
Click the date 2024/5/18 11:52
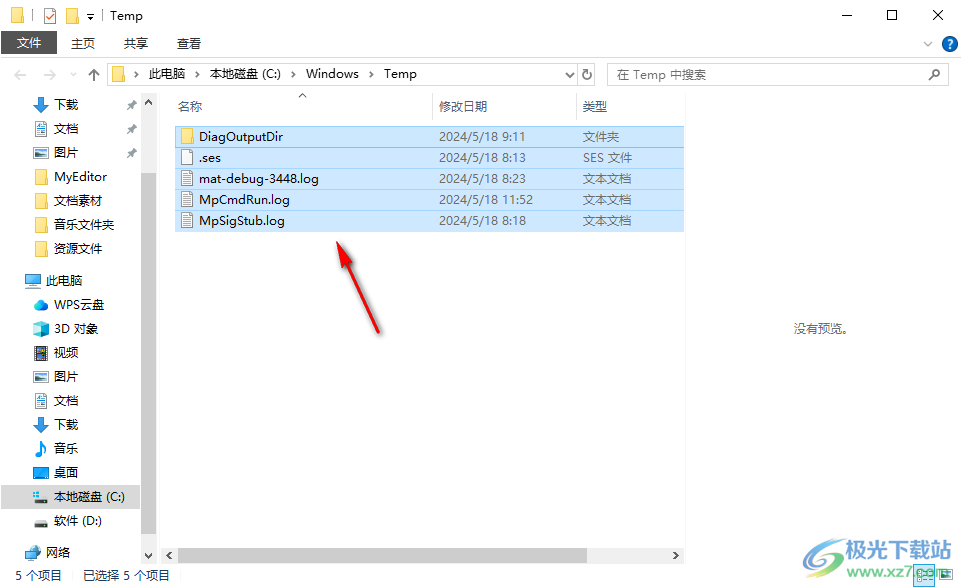click(x=486, y=199)
